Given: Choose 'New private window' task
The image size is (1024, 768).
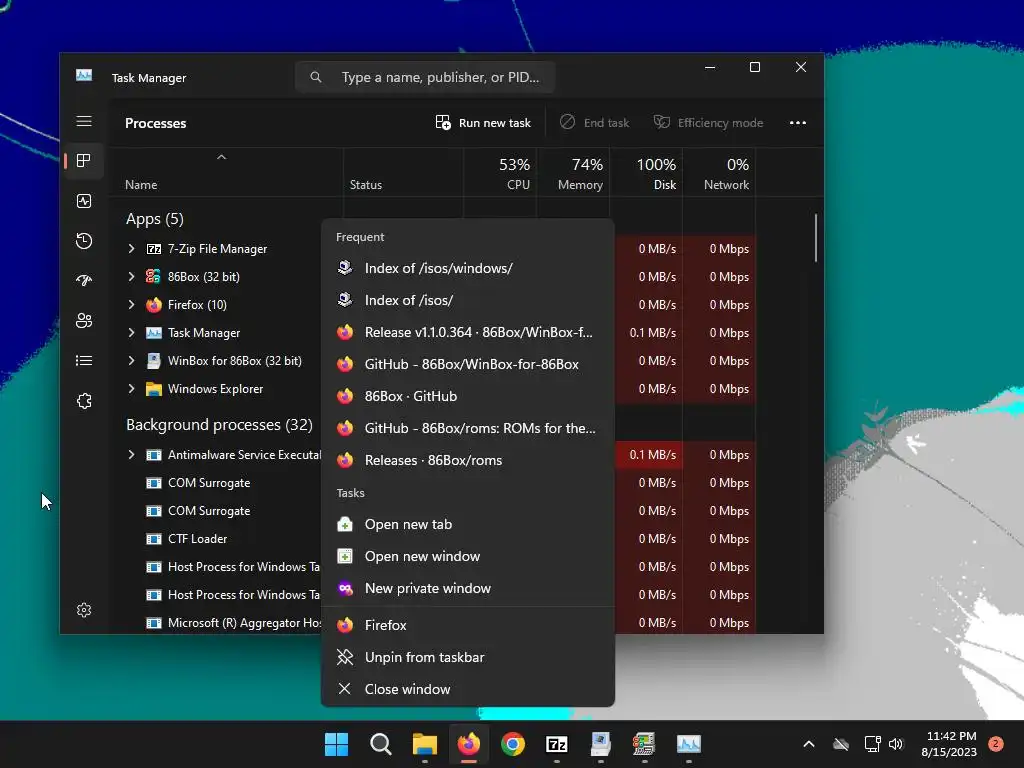Looking at the screenshot, I should (x=468, y=588).
